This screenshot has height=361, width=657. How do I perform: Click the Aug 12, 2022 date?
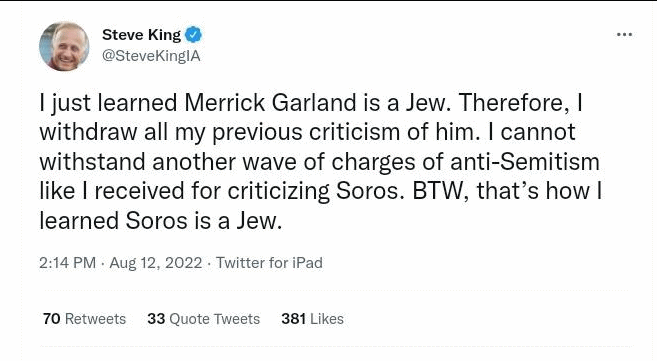[x=156, y=263]
